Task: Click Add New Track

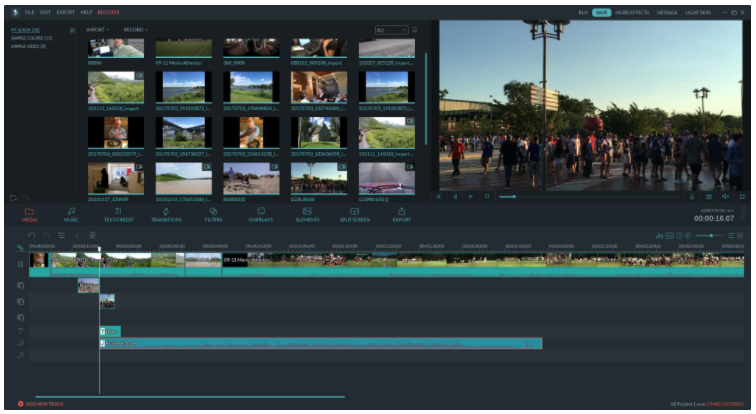Action: click(42, 403)
